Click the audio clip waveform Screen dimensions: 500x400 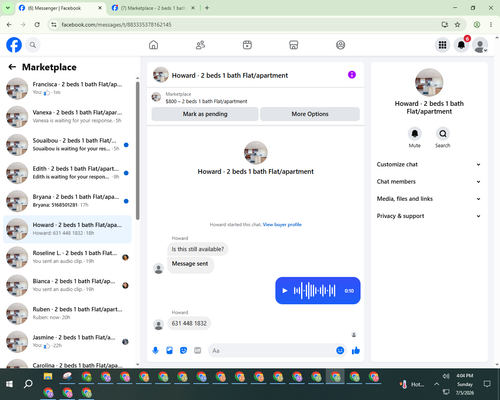[314, 291]
